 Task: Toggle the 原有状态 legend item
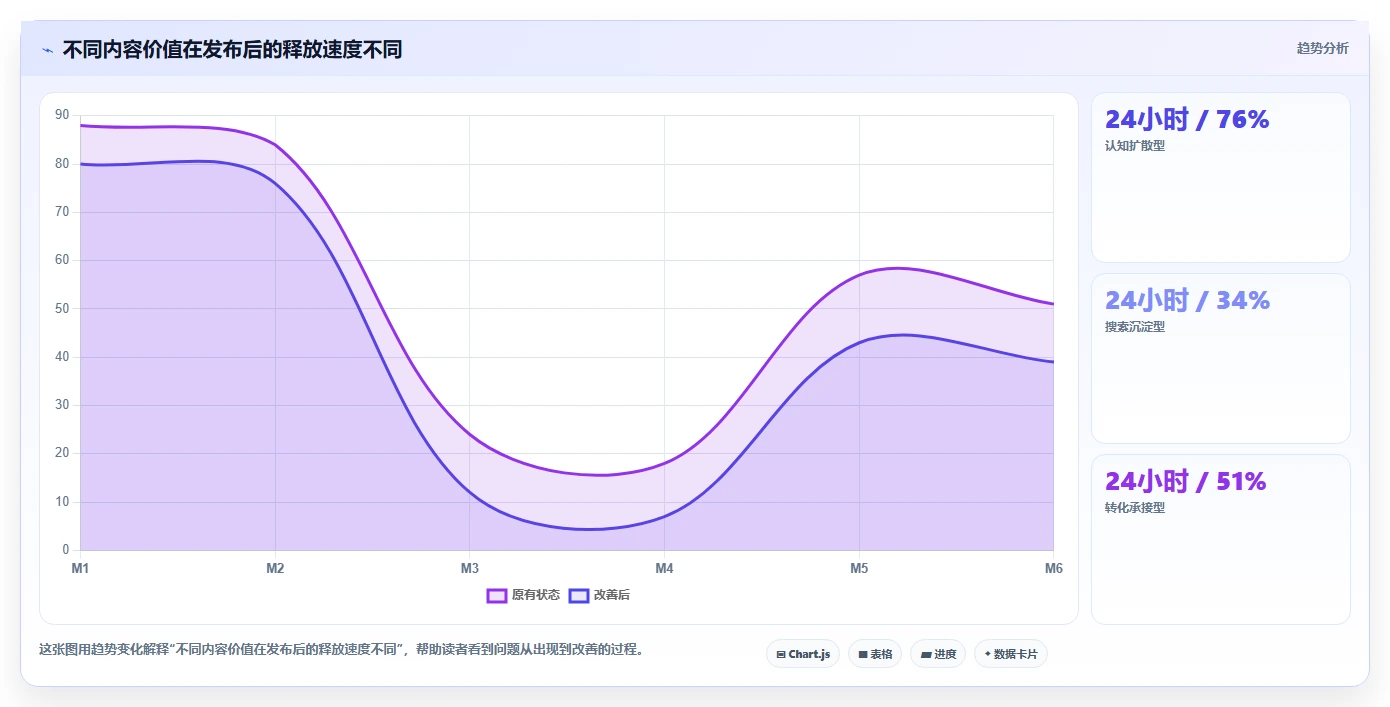point(523,595)
